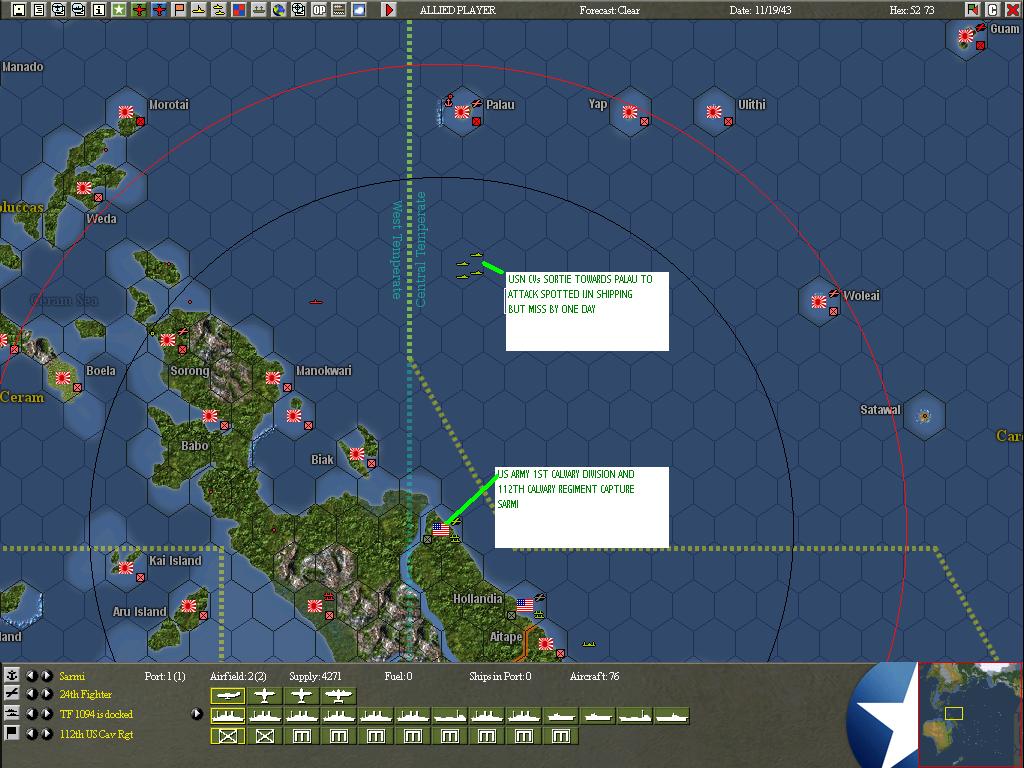1024x768 pixels.
Task: Click the Japanese flag at Ulithi
Action: (714, 112)
